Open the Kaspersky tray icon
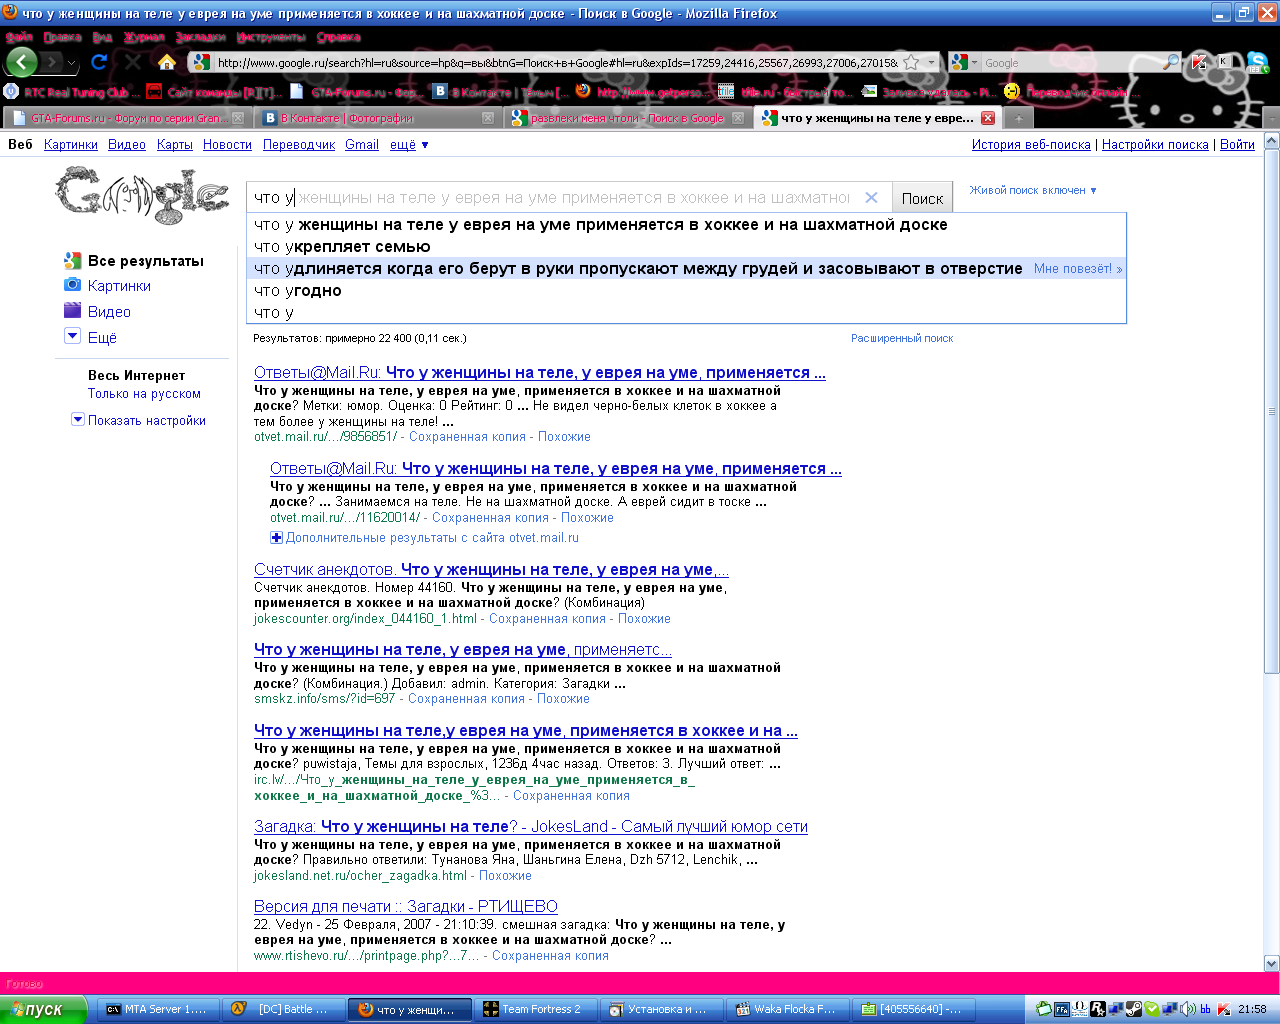The image size is (1280, 1024). point(1224,1009)
